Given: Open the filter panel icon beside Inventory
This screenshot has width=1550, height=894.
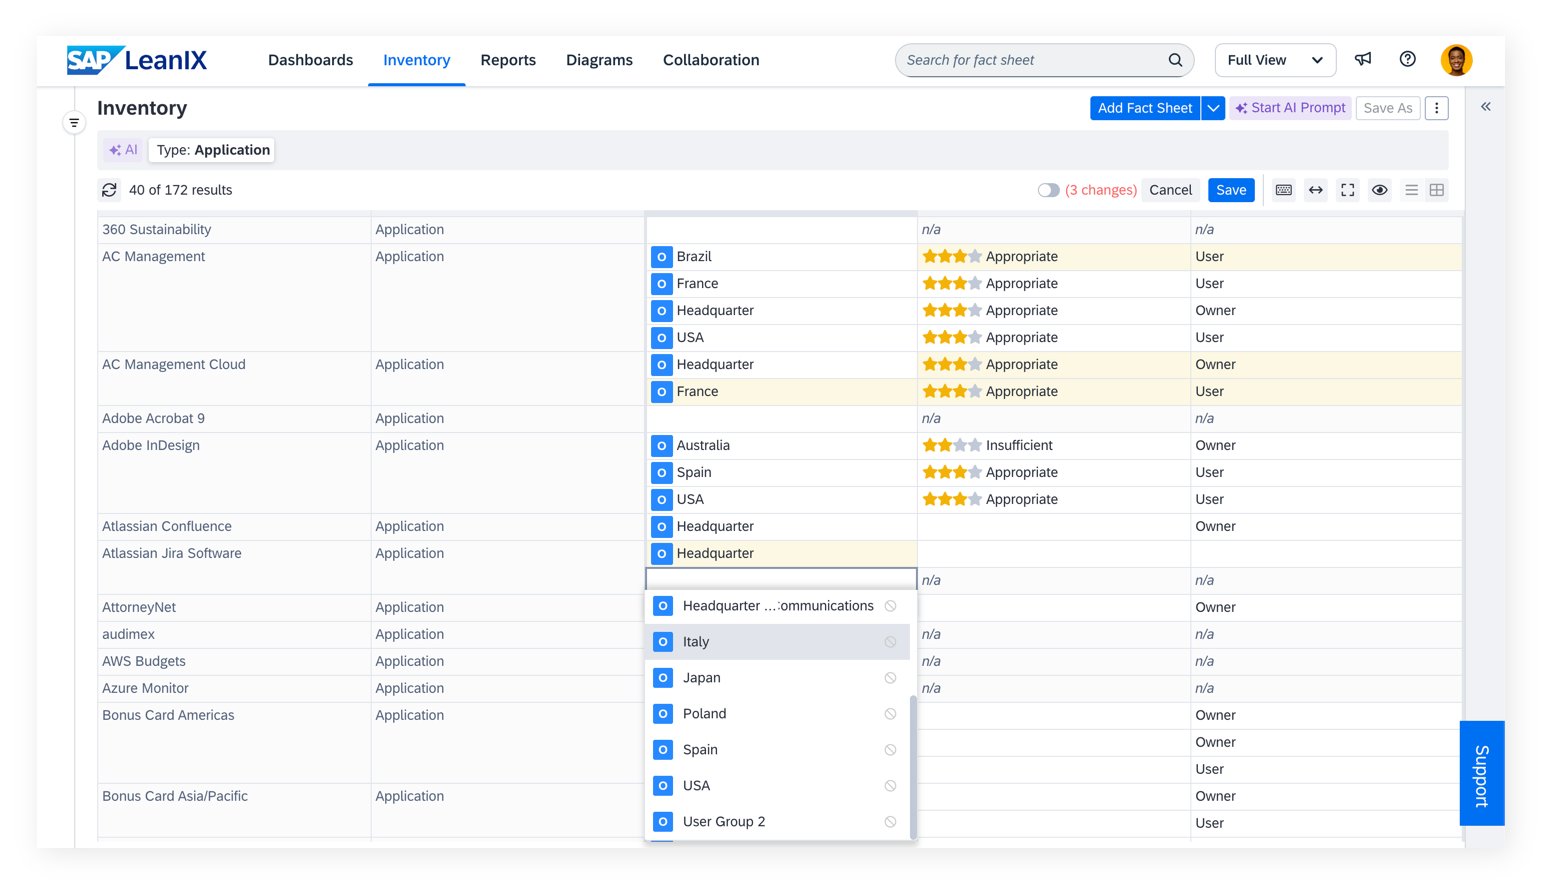Looking at the screenshot, I should 74,123.
